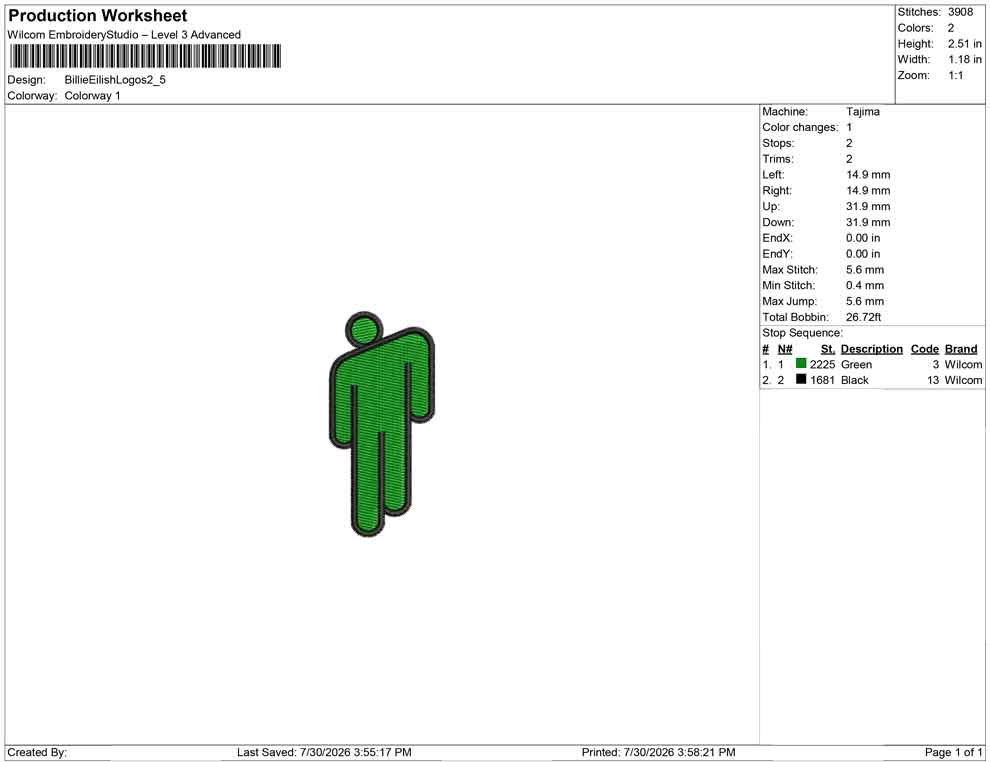
Task: Click the barcode under the worksheet title
Action: click(x=145, y=56)
